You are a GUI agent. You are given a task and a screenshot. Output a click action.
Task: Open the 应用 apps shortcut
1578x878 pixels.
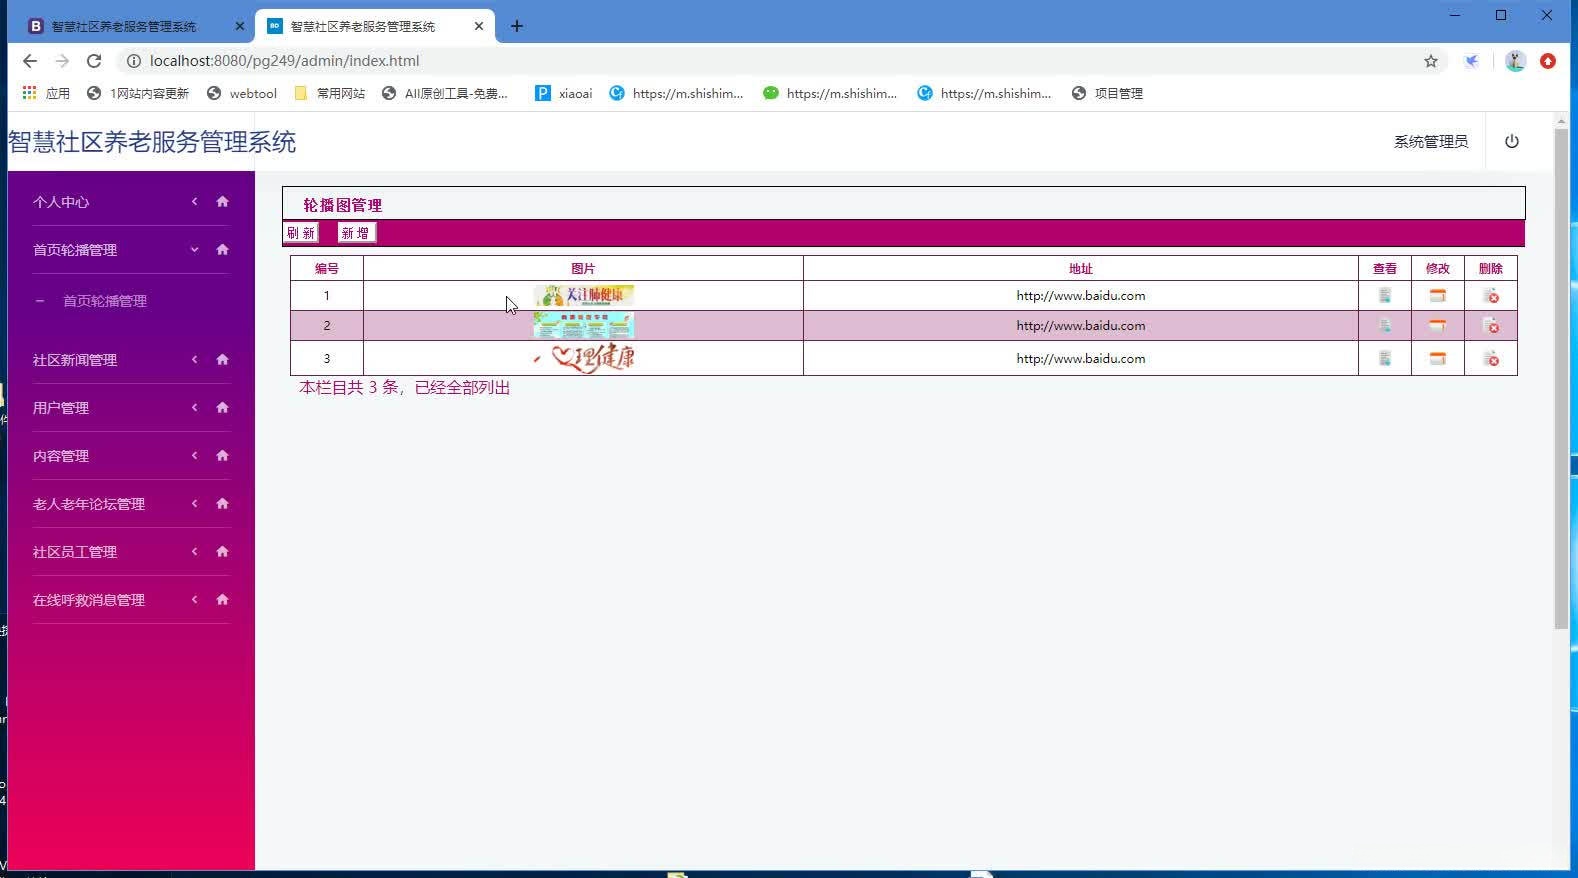pos(46,93)
